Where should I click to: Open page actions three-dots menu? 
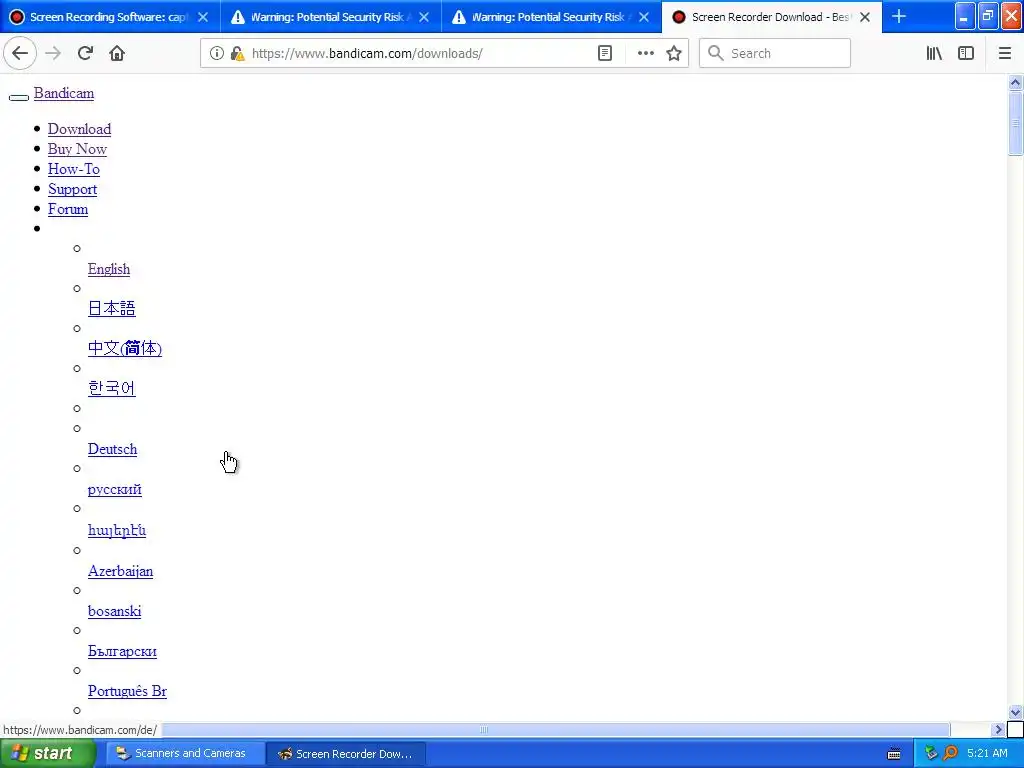pyautogui.click(x=645, y=53)
